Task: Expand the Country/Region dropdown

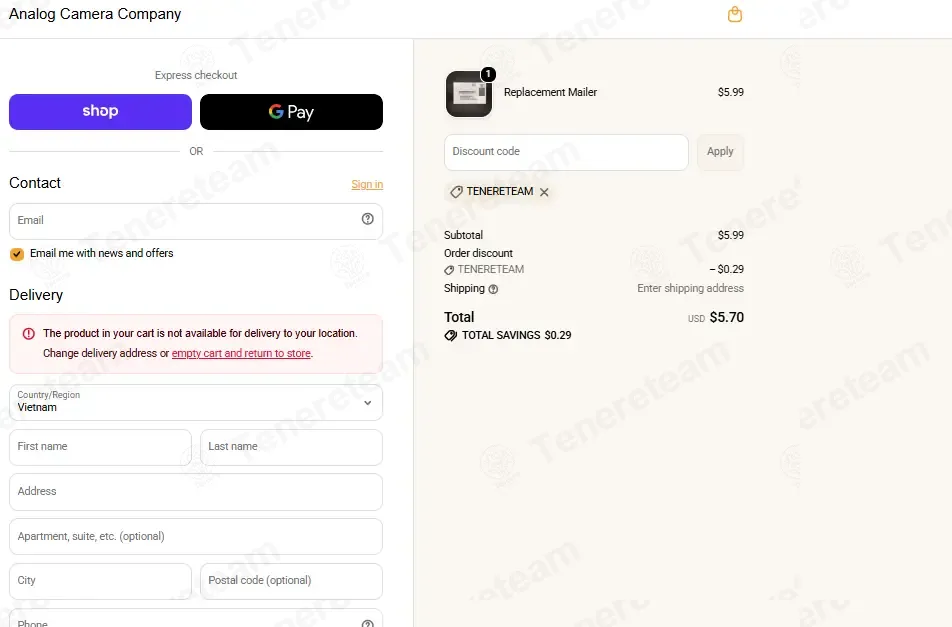Action: (196, 402)
